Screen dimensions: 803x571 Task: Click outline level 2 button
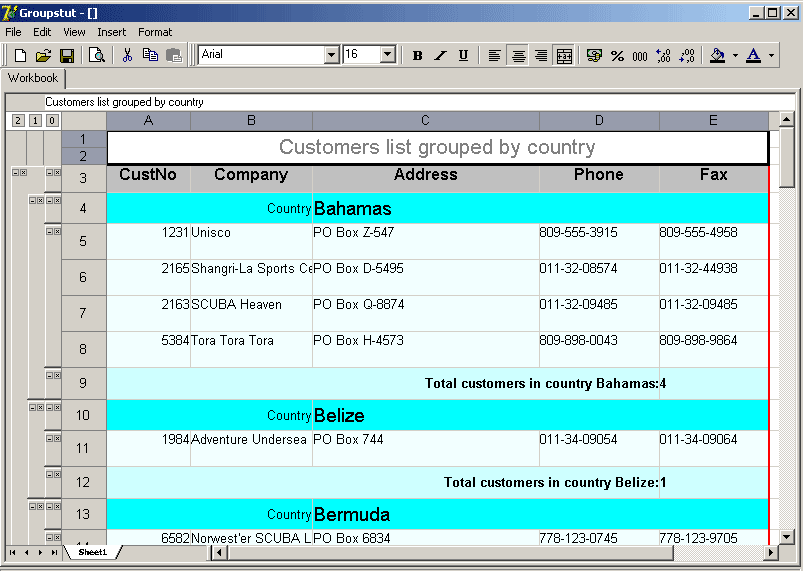(x=18, y=121)
